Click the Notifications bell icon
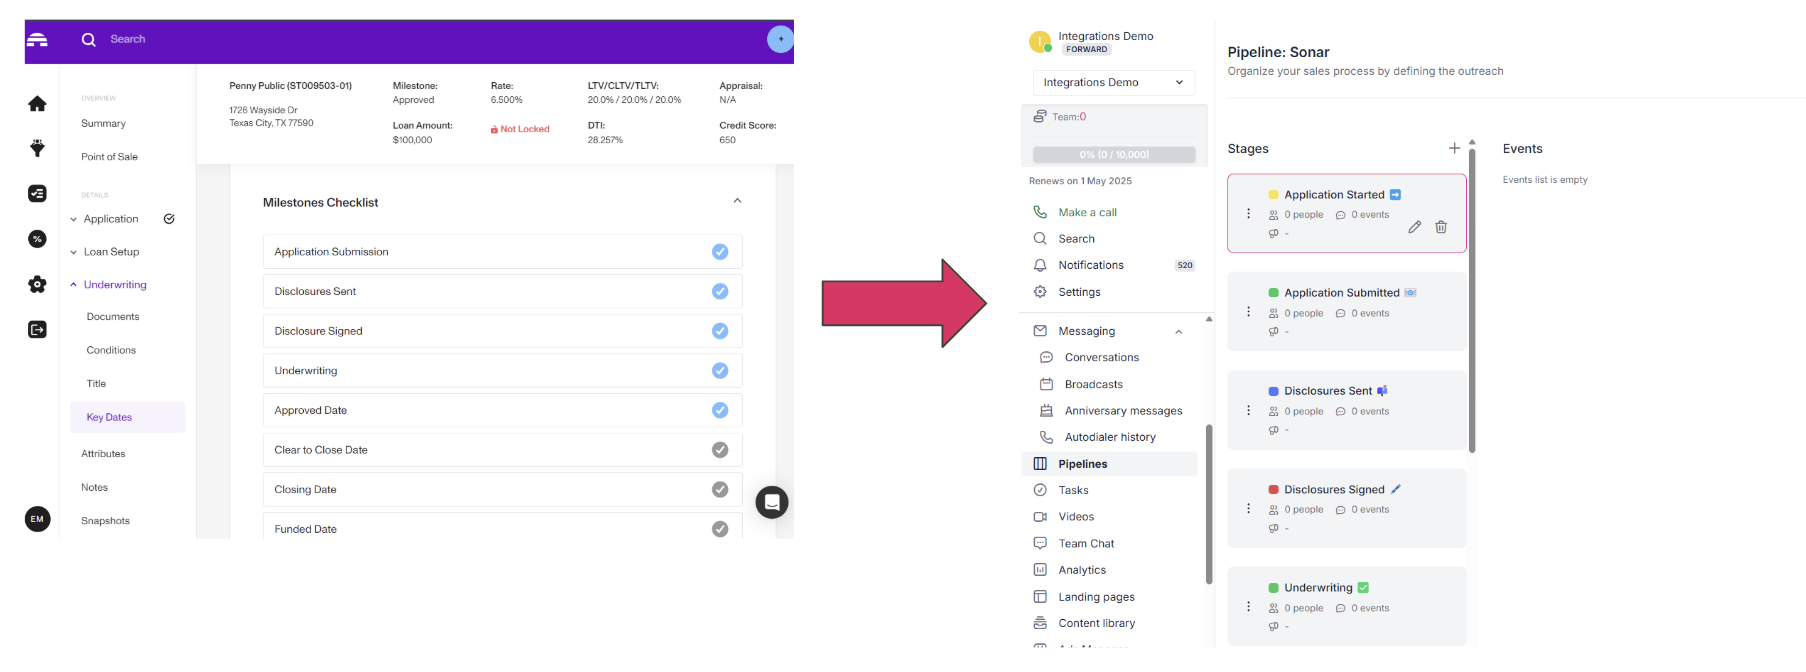Viewport: 1806px width, 672px height. 1040,265
